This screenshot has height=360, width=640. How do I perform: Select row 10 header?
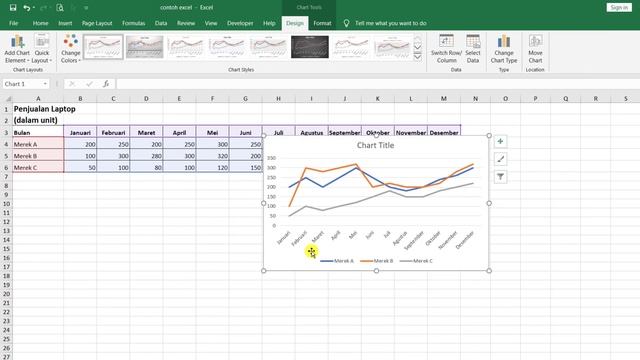pyautogui.click(x=6, y=204)
